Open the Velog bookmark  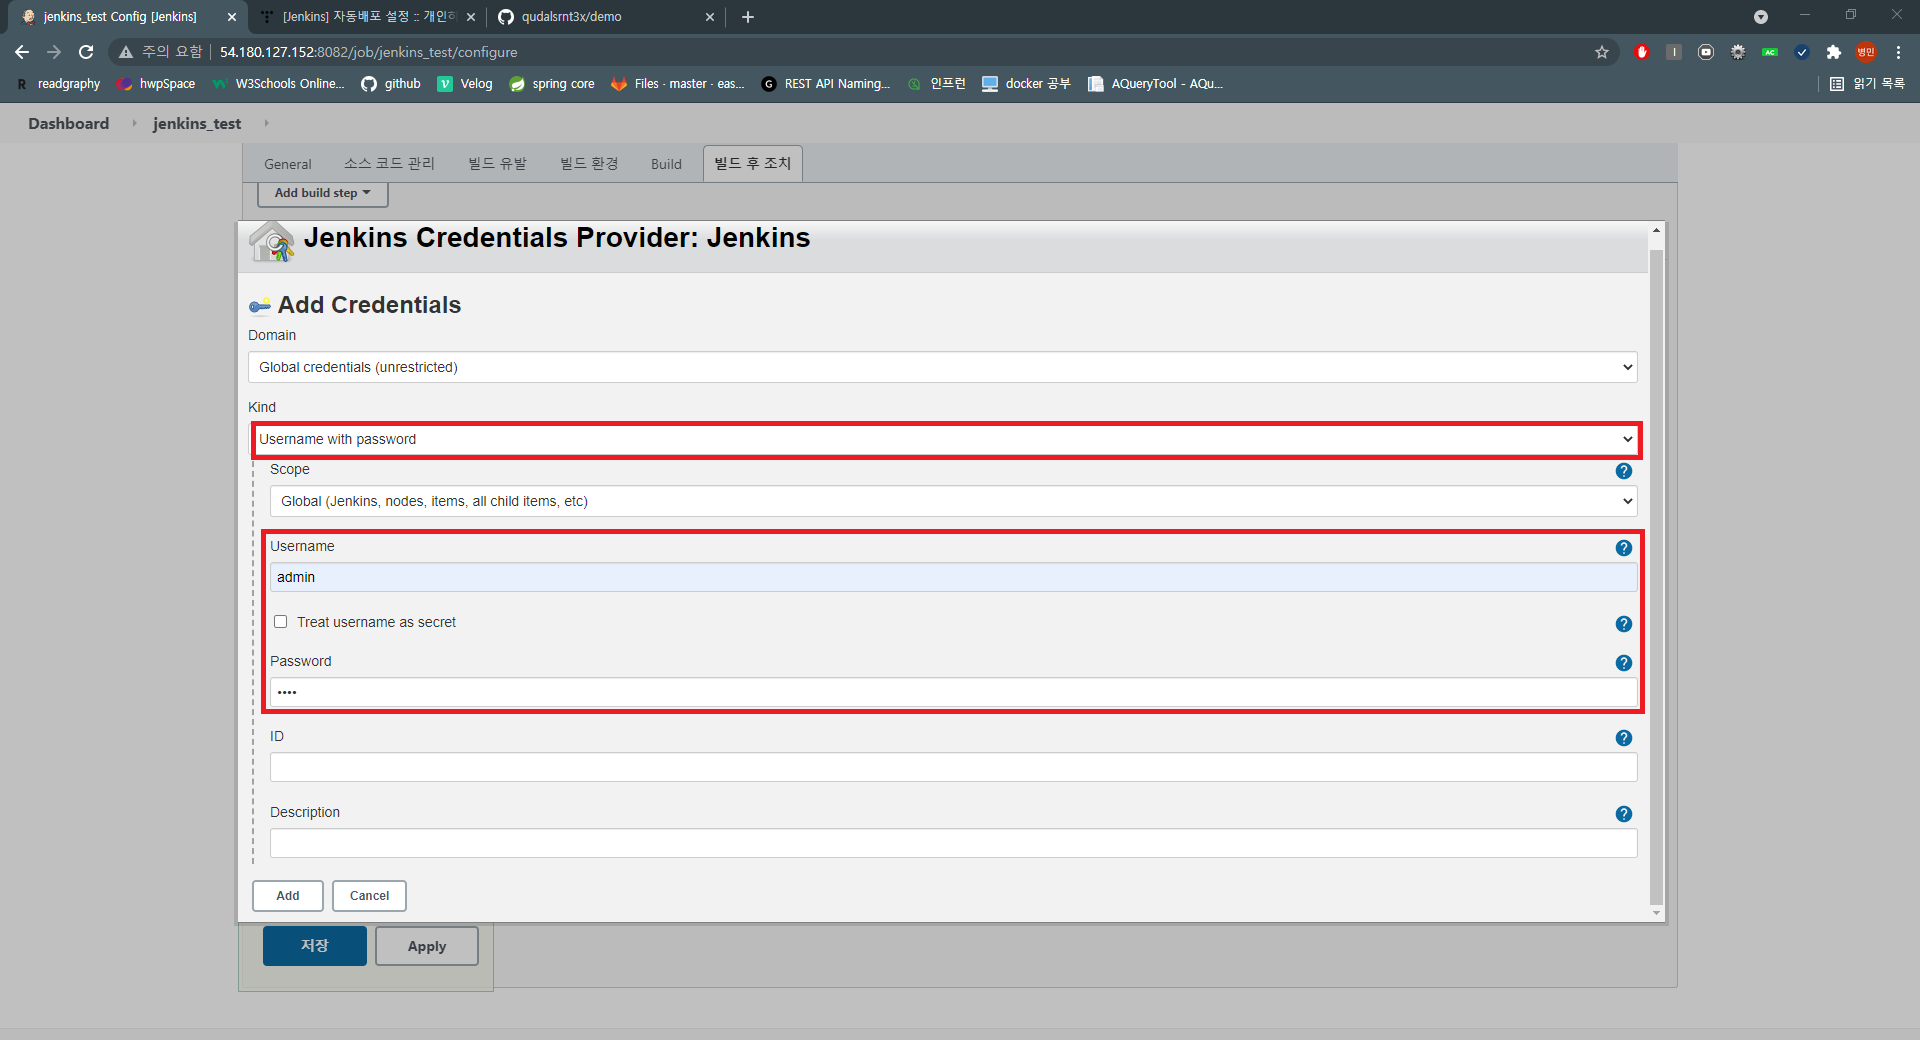point(465,84)
